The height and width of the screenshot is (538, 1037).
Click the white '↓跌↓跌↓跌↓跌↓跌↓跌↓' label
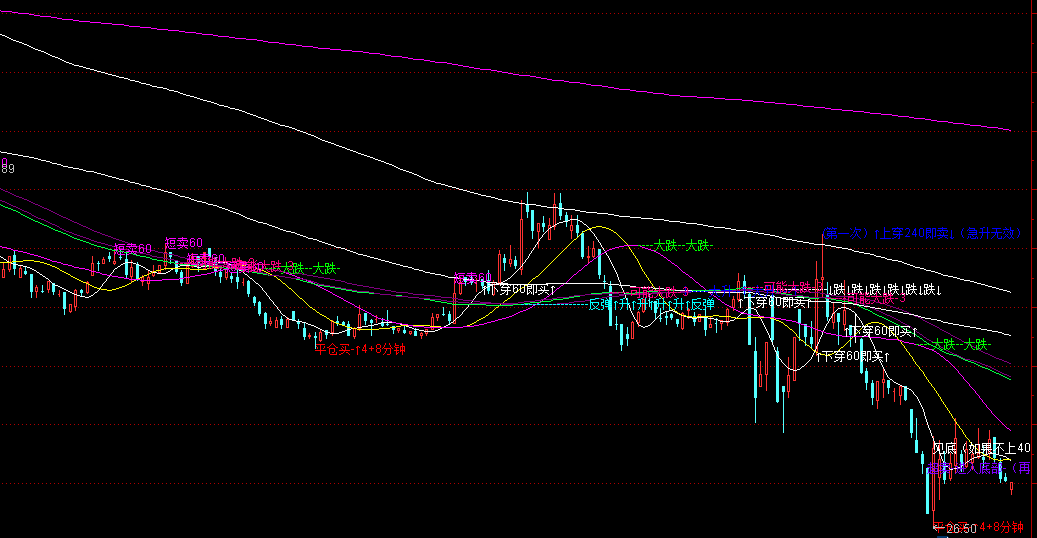pos(884,290)
